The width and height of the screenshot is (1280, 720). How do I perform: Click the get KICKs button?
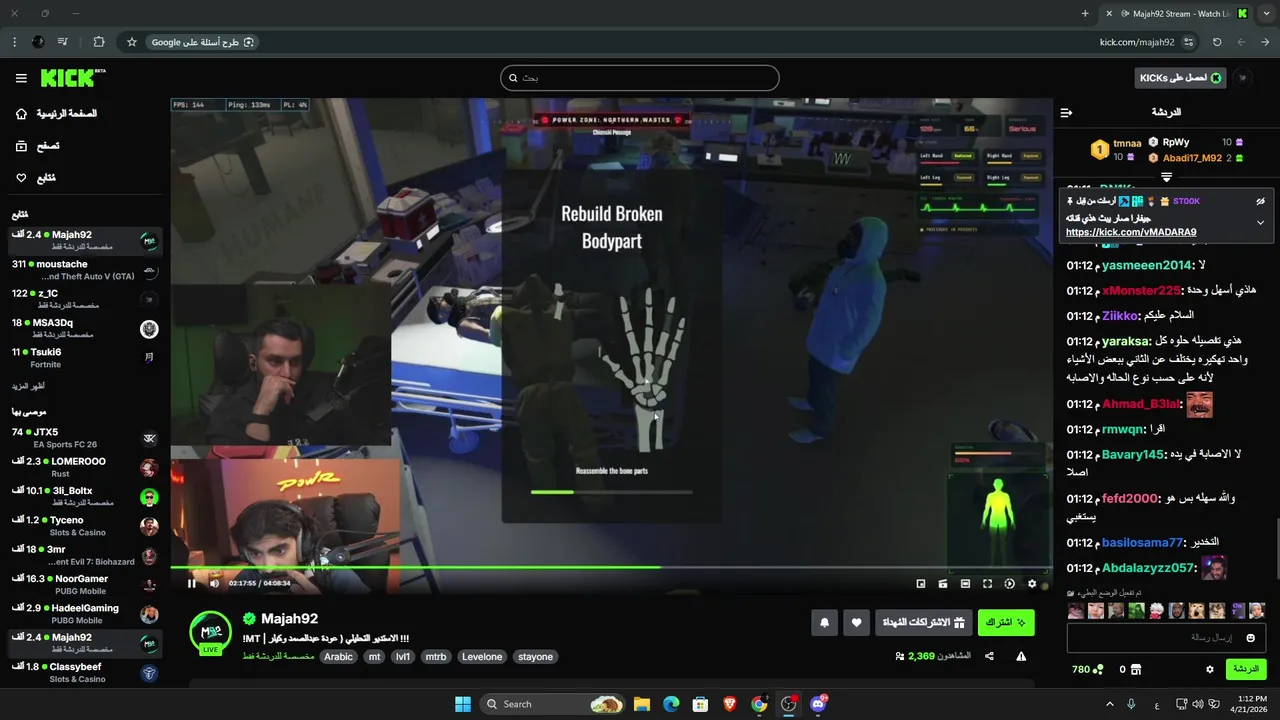[1181, 78]
